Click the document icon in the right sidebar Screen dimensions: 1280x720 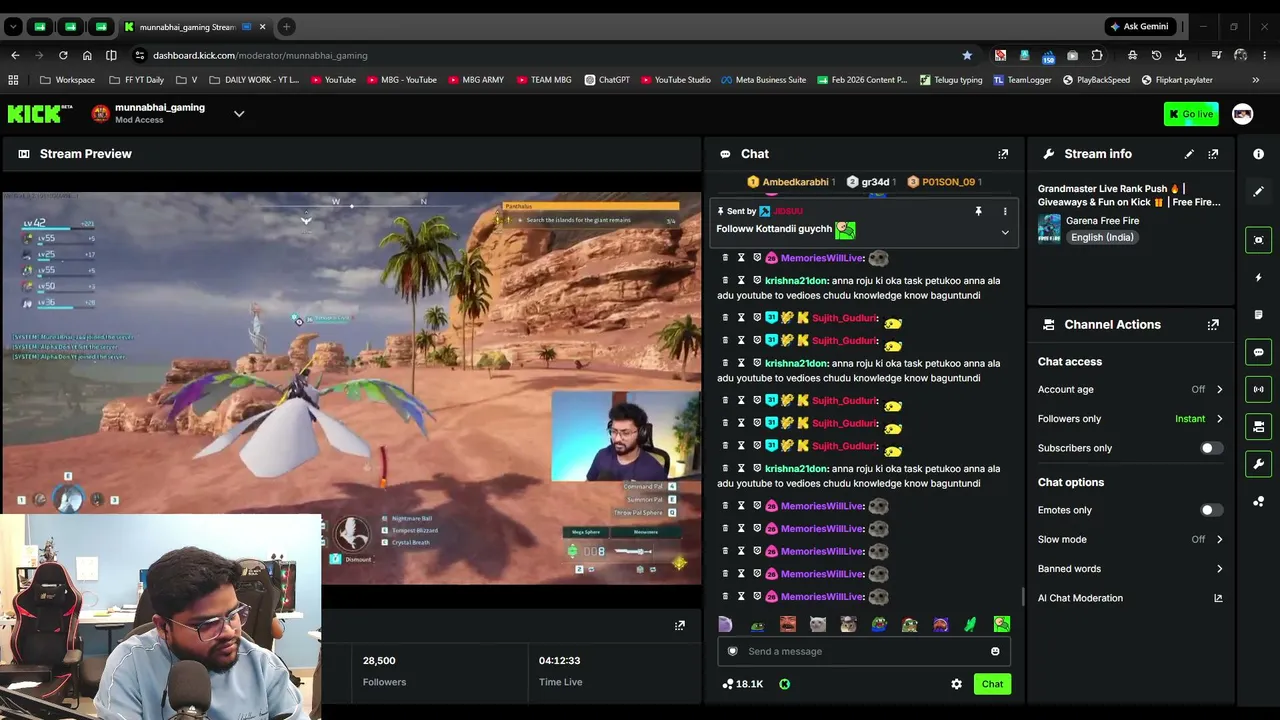click(x=1259, y=315)
